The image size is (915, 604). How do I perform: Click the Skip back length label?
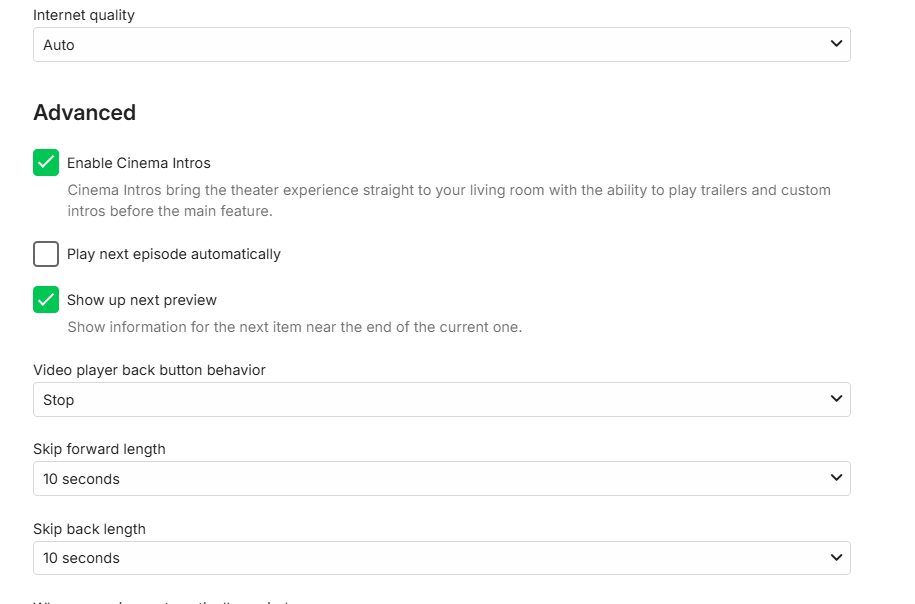[x=90, y=529]
